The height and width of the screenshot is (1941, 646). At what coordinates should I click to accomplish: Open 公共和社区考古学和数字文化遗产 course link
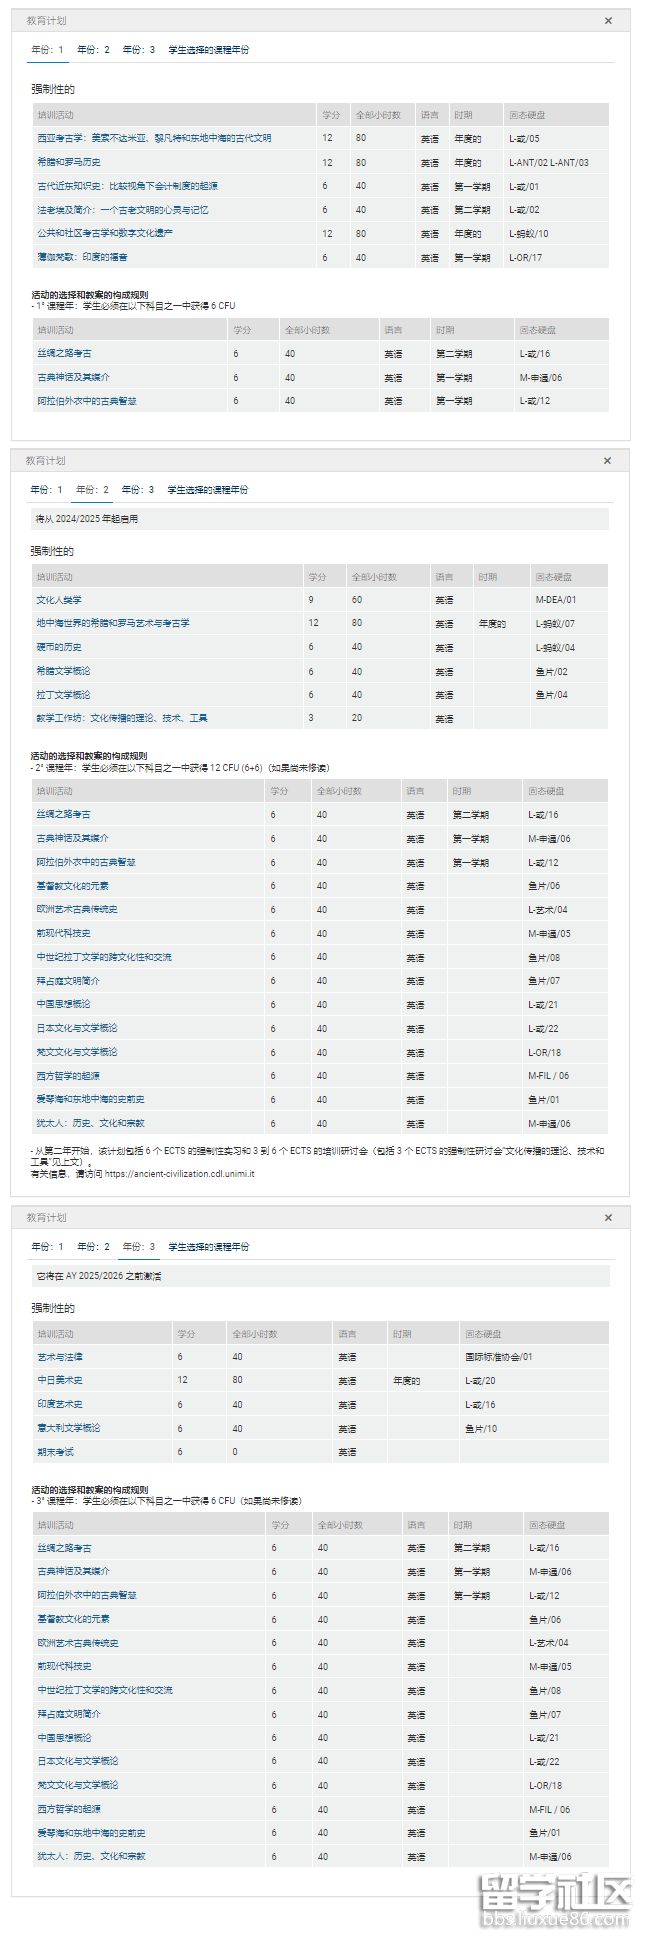[x=105, y=233]
